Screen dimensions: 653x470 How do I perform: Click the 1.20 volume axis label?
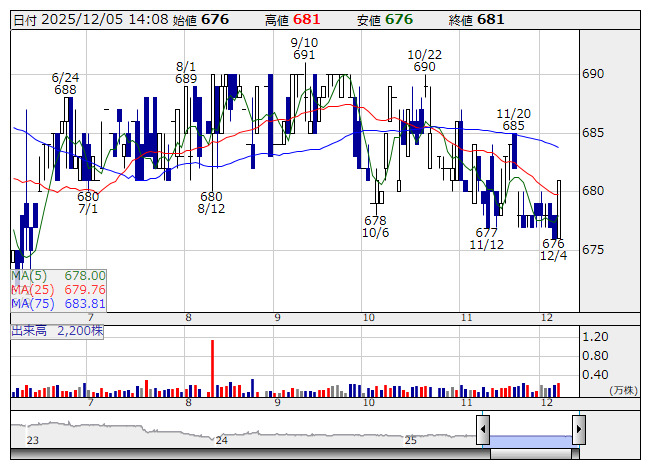(x=595, y=337)
